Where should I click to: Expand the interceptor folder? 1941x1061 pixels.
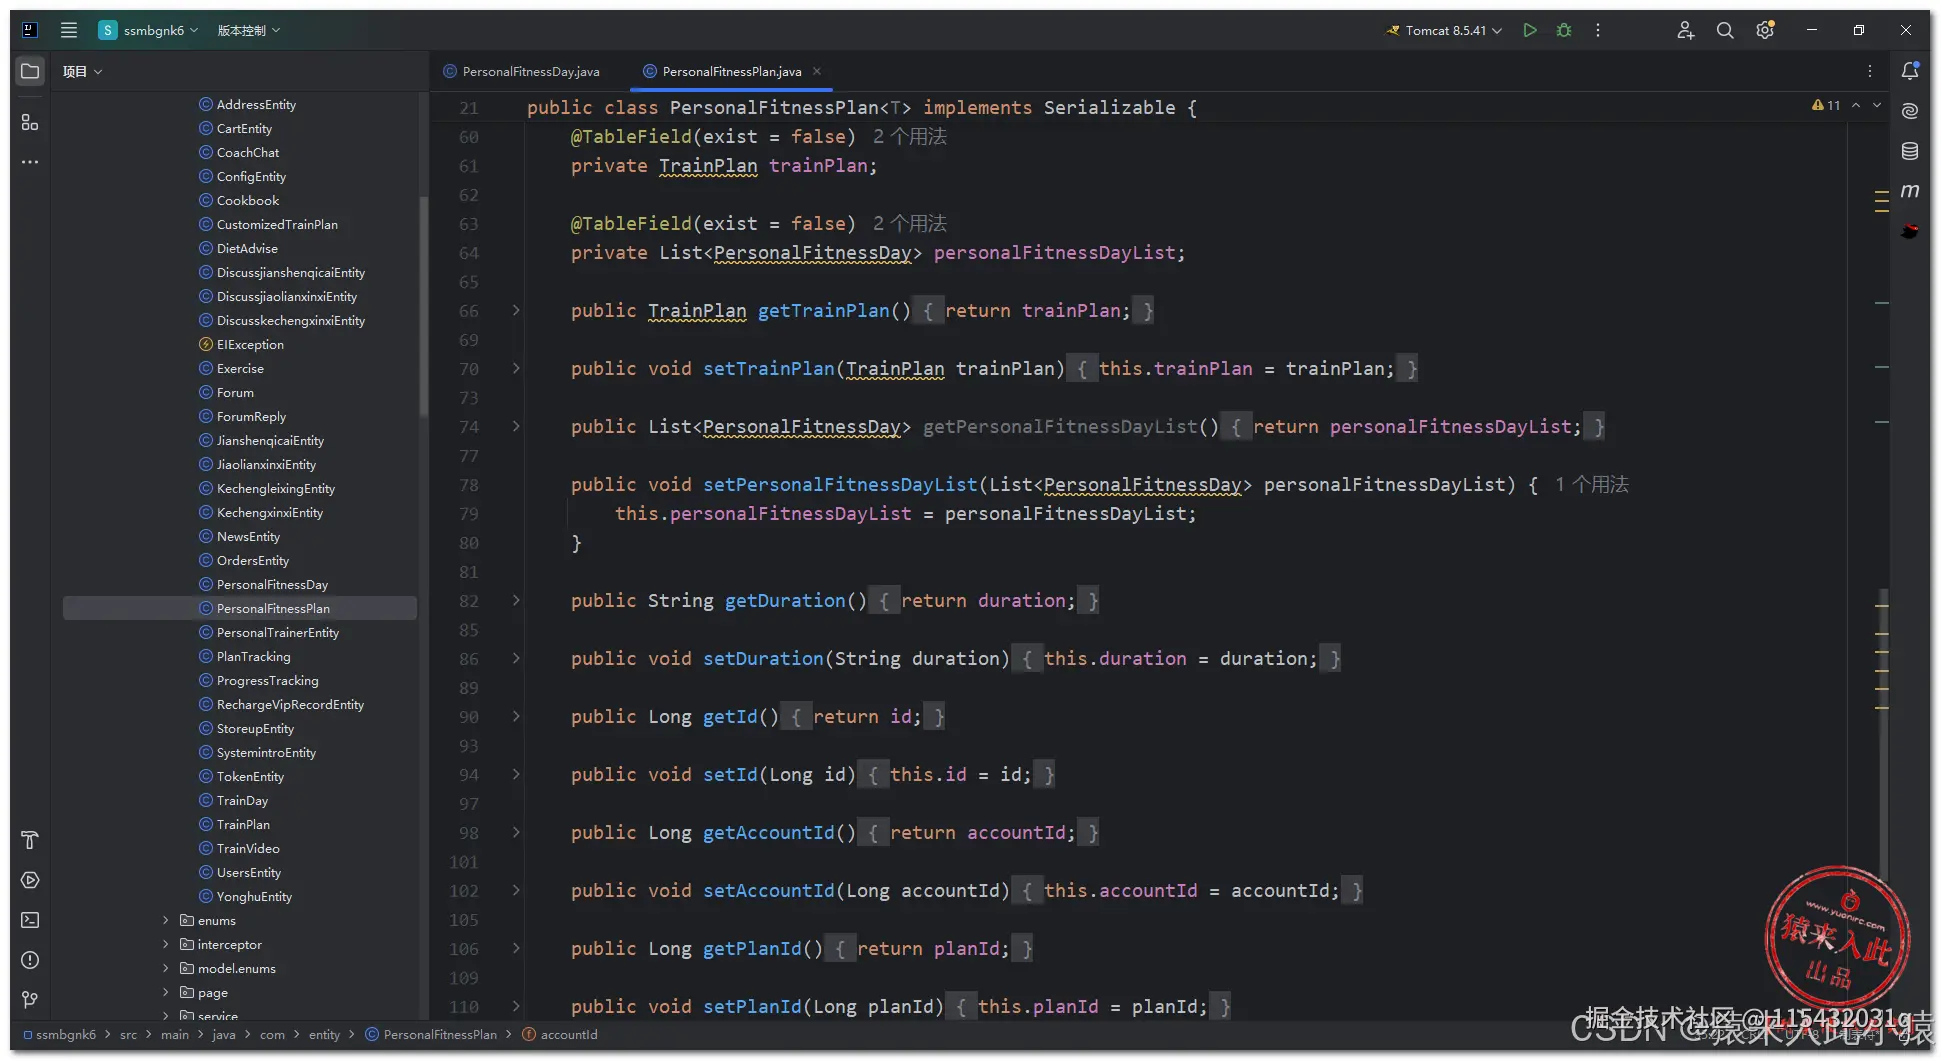[x=166, y=944]
